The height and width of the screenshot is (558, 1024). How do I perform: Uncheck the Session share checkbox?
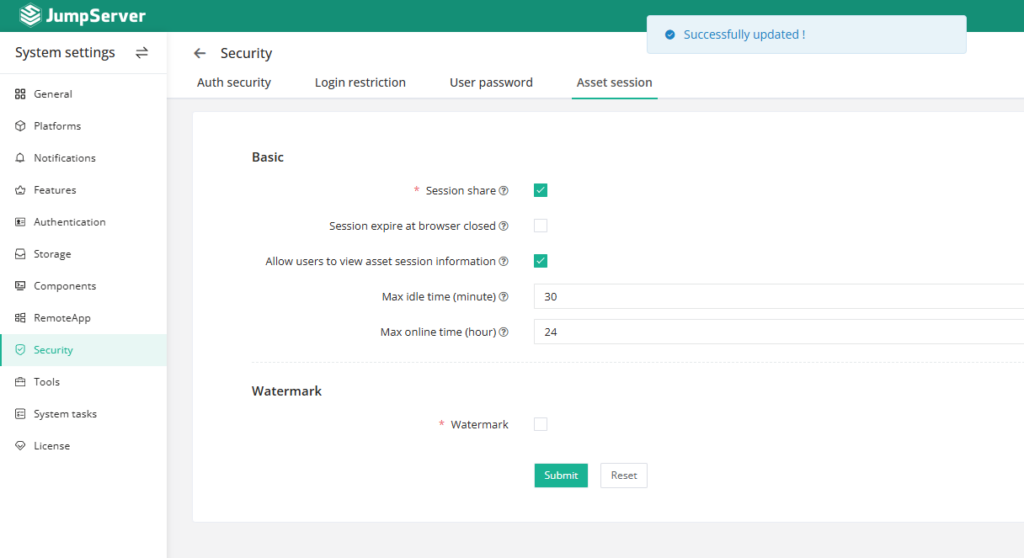[x=541, y=191]
